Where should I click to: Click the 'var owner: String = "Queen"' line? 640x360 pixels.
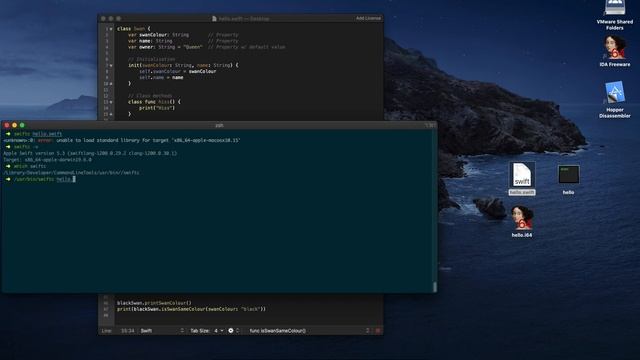tap(165, 47)
